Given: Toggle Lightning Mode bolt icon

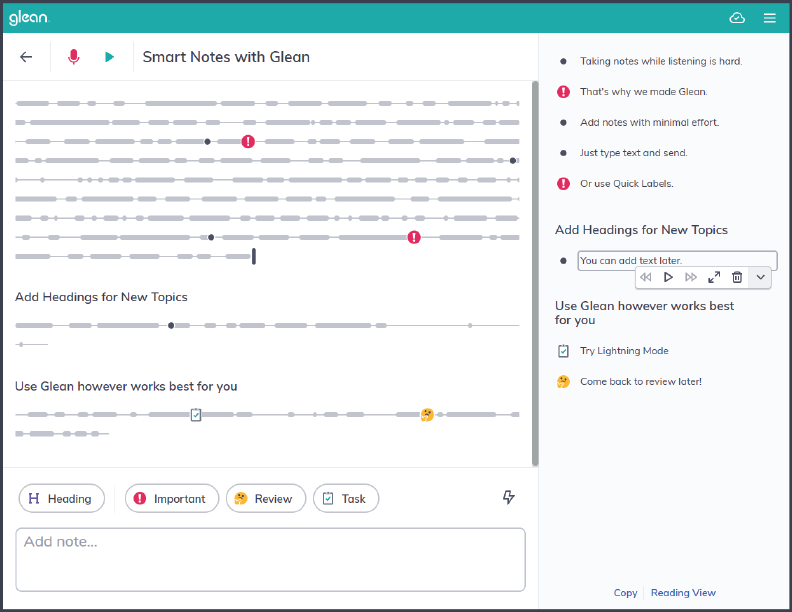Looking at the screenshot, I should pyautogui.click(x=509, y=497).
